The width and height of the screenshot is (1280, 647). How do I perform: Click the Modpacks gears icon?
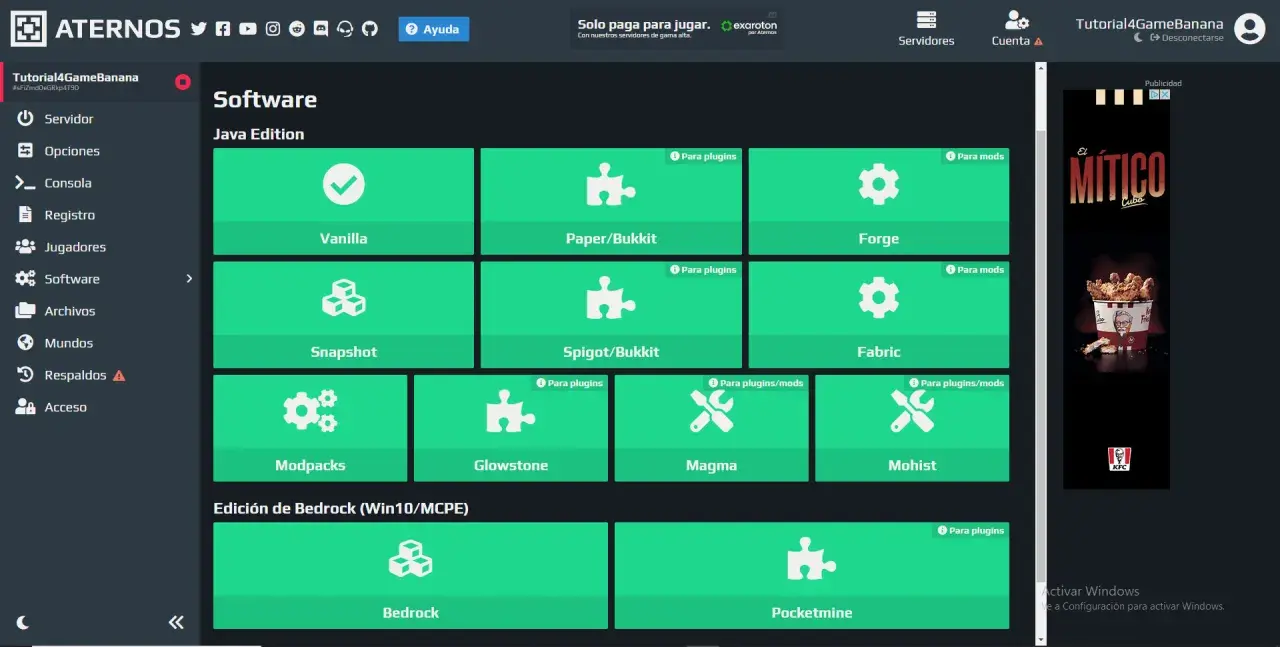coord(310,411)
